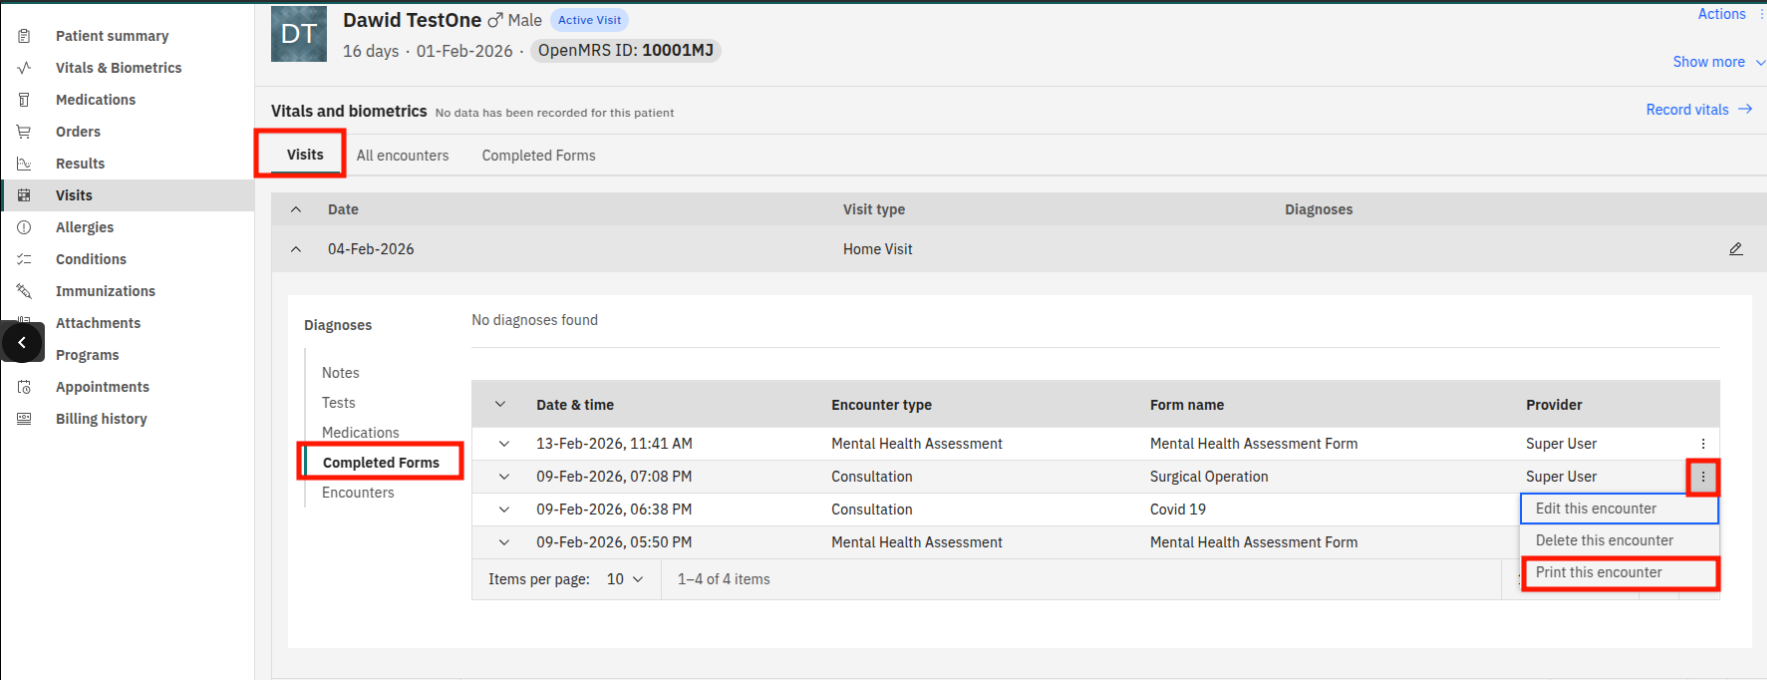This screenshot has height=680, width=1767.
Task: Open Billing history in the sidebar
Action: pos(101,419)
